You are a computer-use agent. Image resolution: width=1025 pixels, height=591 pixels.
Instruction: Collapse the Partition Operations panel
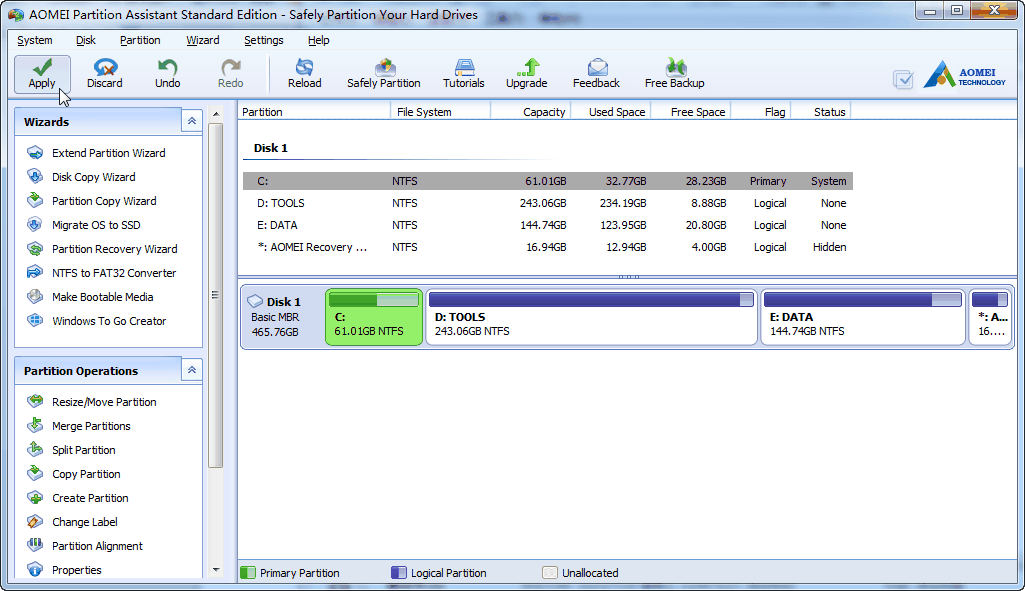pyautogui.click(x=192, y=370)
